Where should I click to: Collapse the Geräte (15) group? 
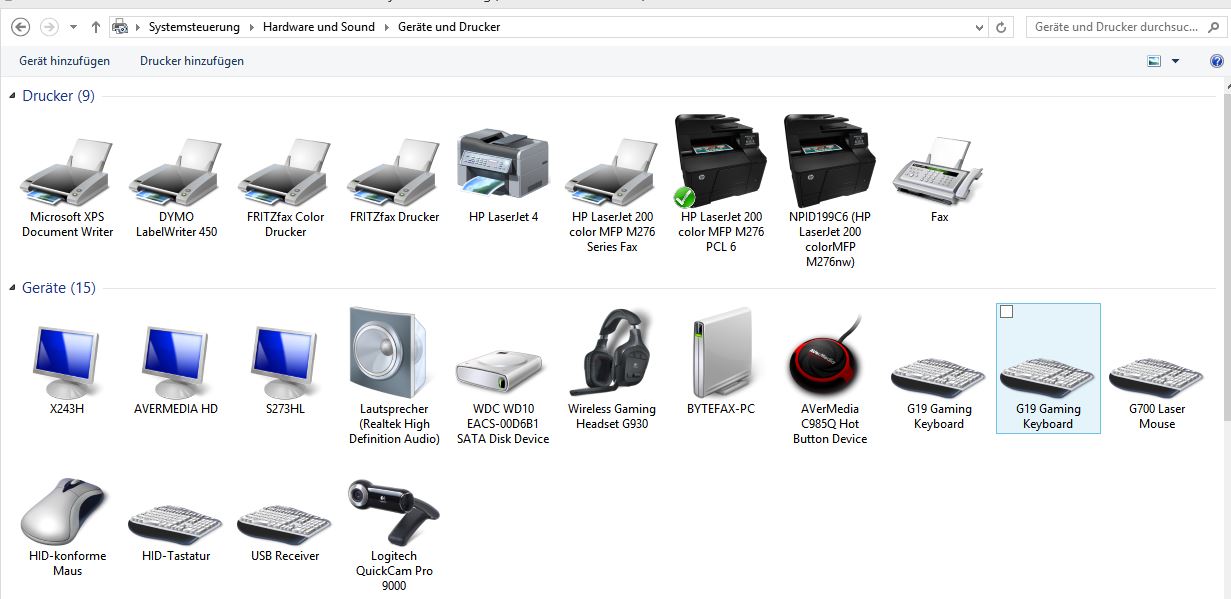click(12, 288)
